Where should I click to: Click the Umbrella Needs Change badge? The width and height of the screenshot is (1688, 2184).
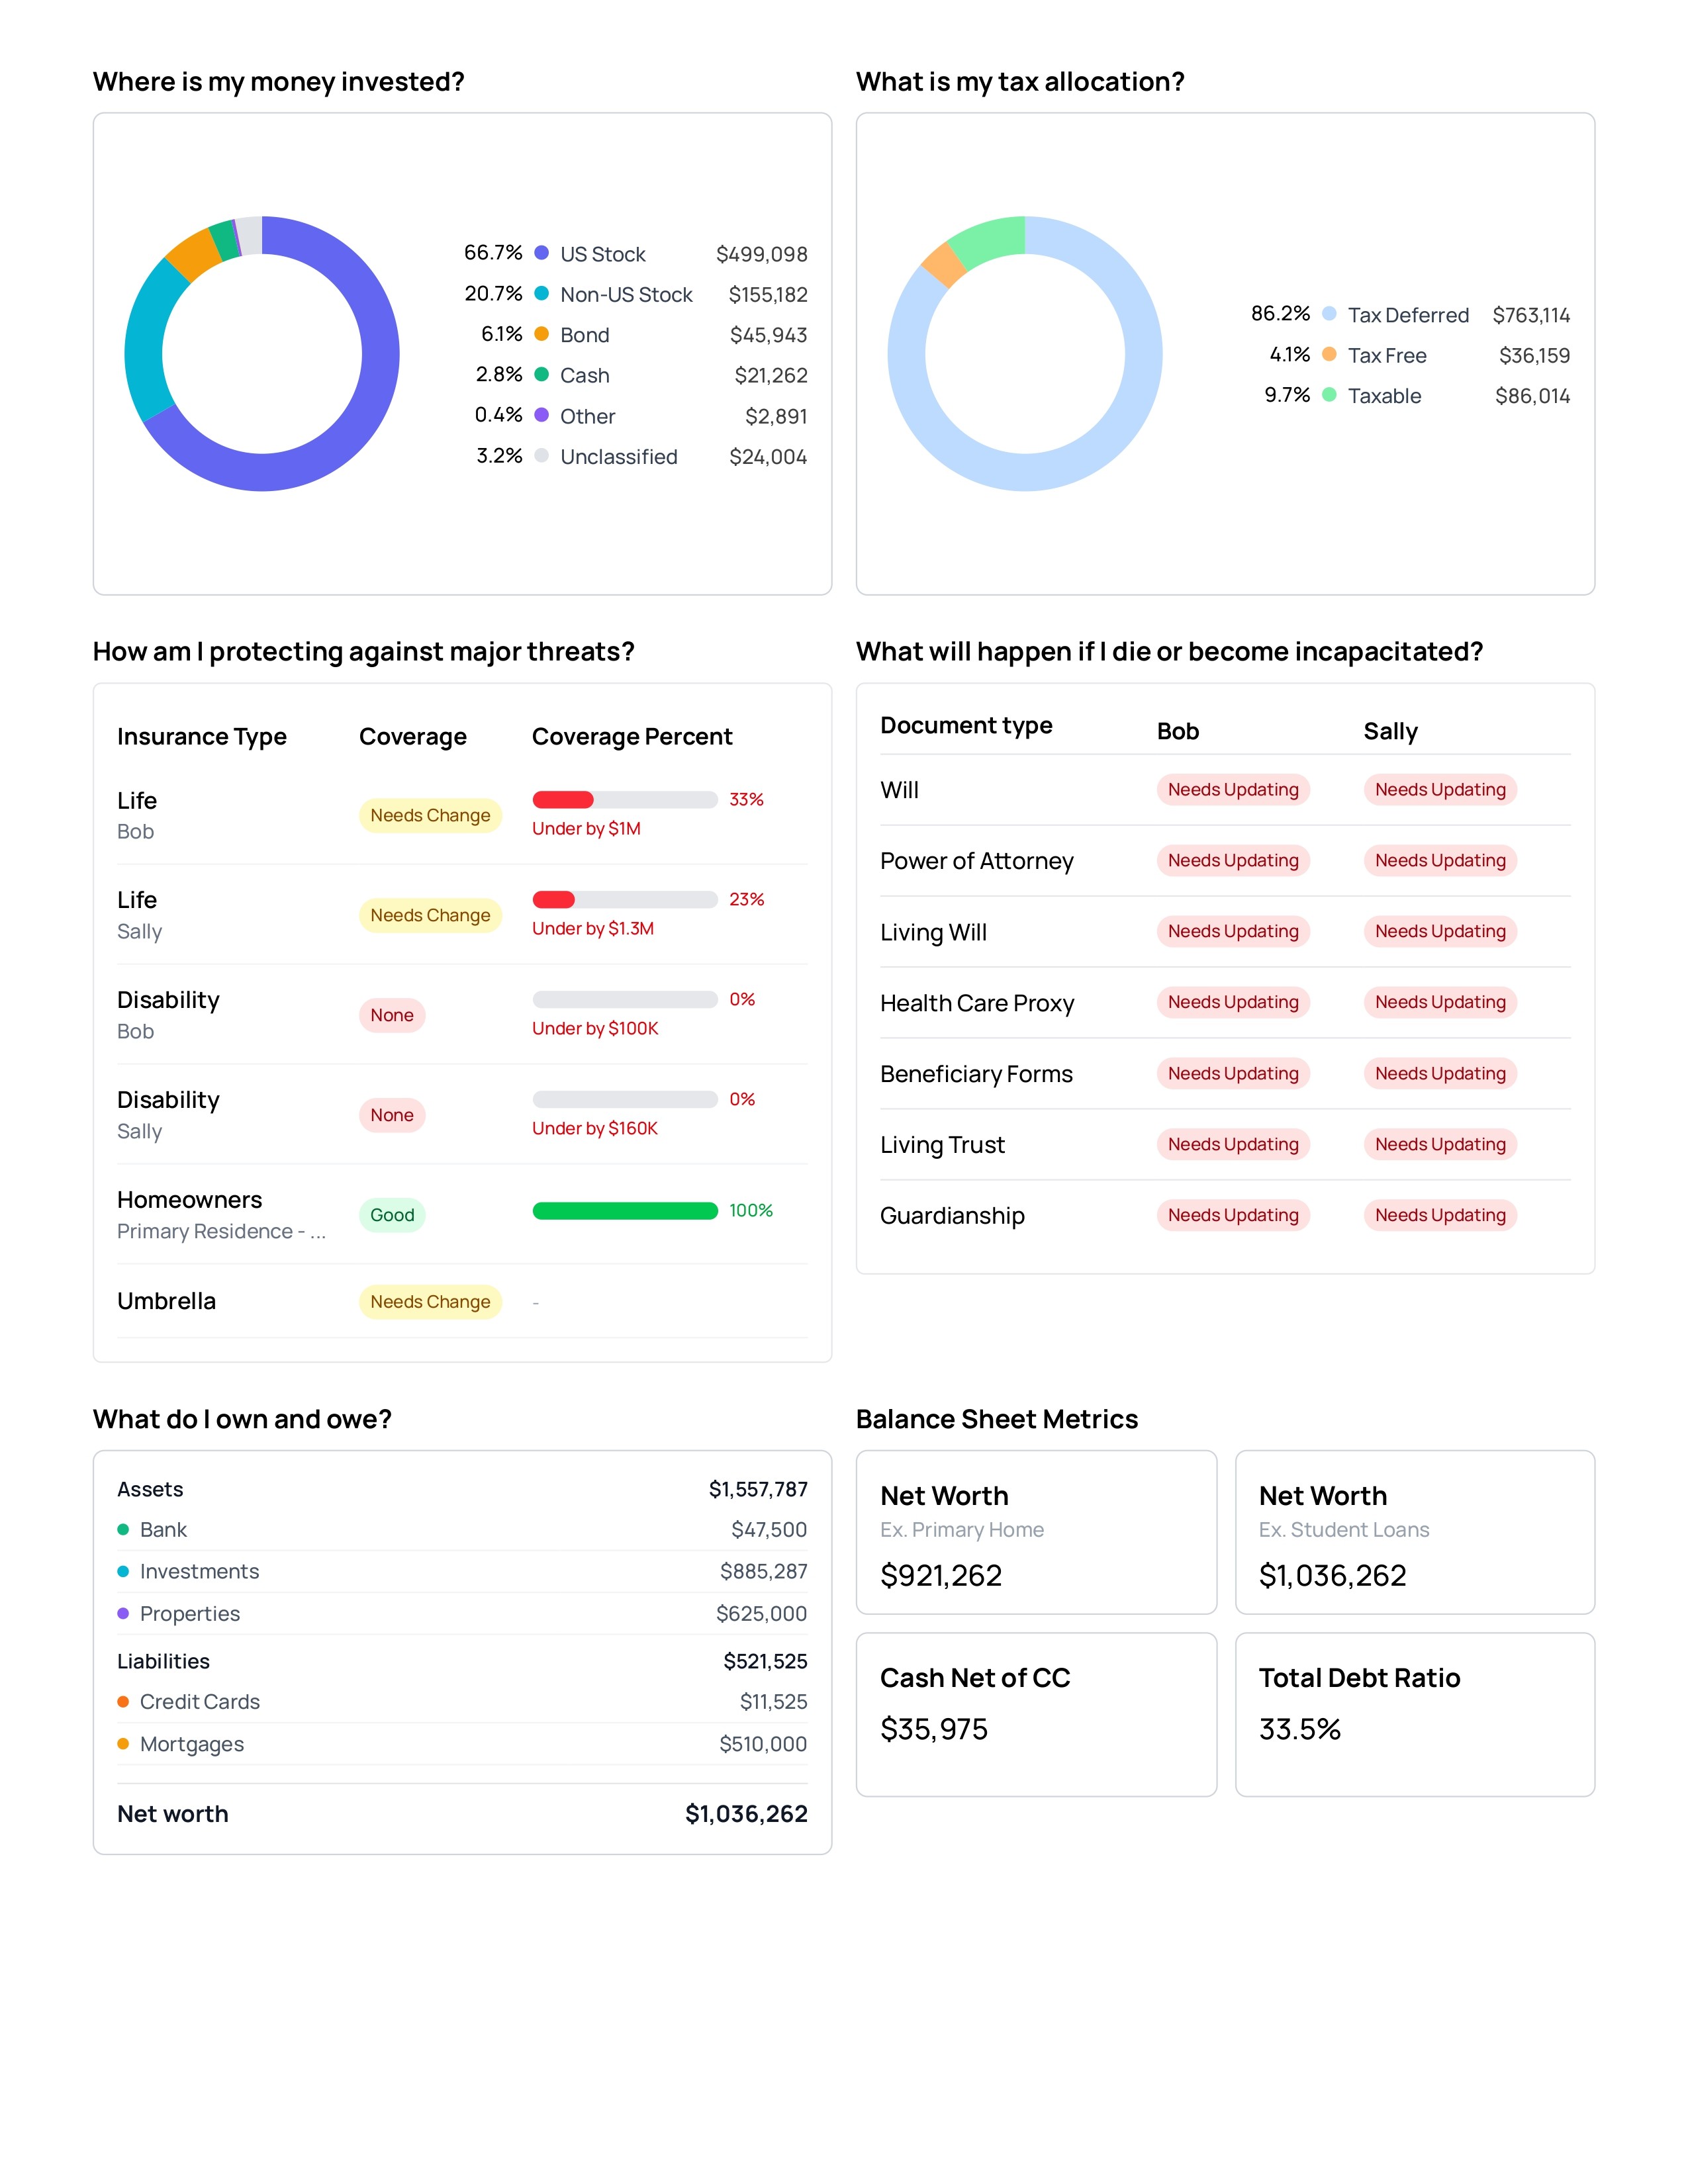click(430, 1302)
